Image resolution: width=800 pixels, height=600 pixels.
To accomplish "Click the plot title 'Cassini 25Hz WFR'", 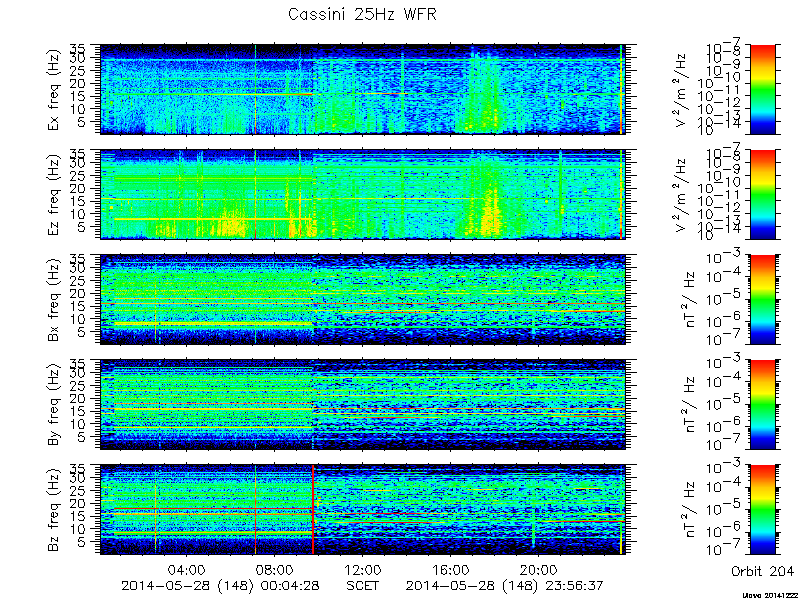I will pyautogui.click(x=362, y=14).
